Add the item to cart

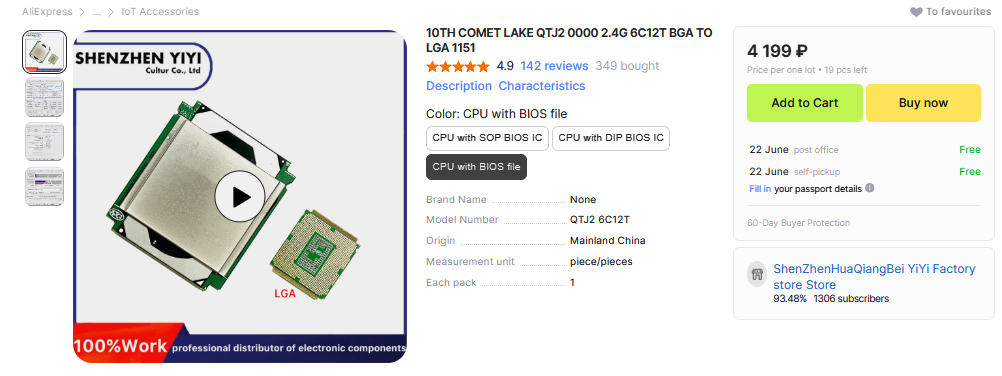pos(805,103)
